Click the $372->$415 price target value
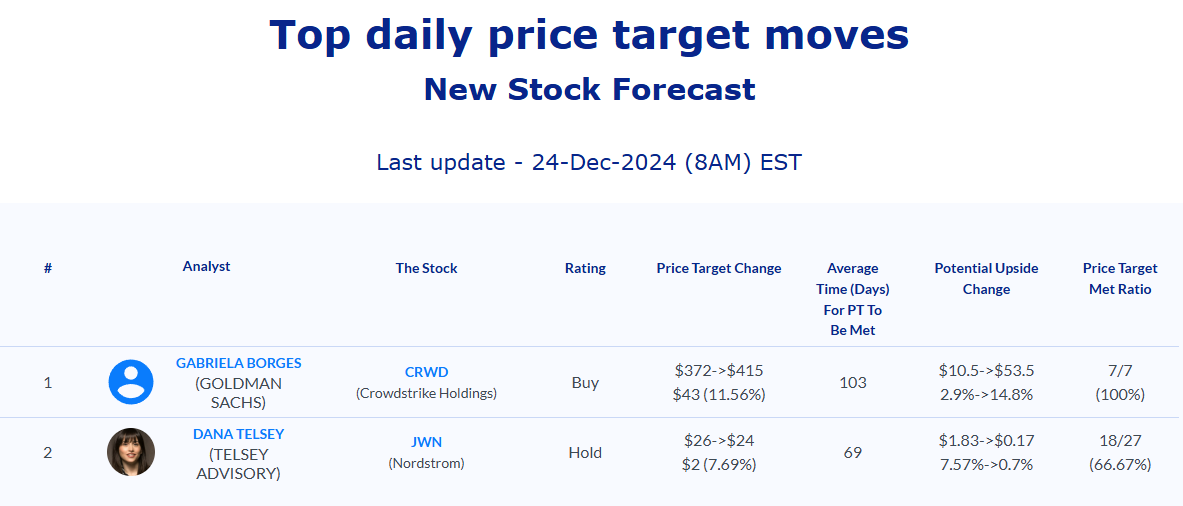Image resolution: width=1183 pixels, height=506 pixels. tap(719, 370)
